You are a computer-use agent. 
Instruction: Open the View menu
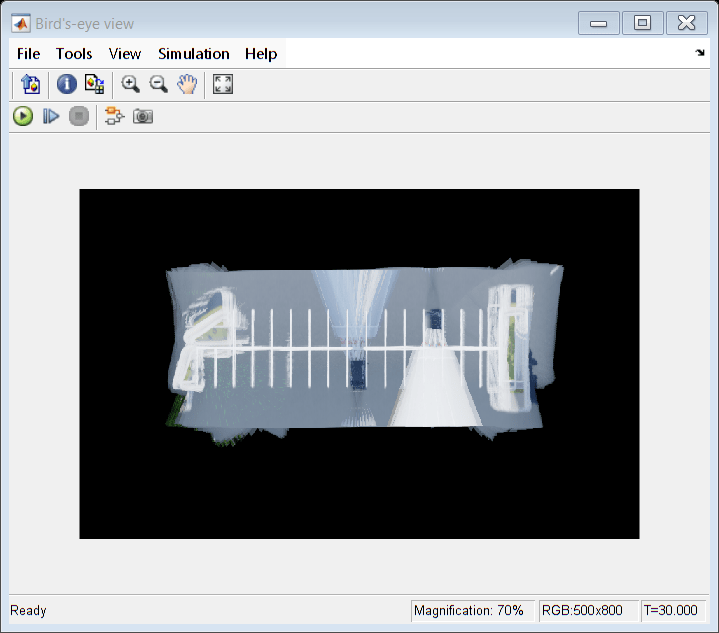coord(125,54)
